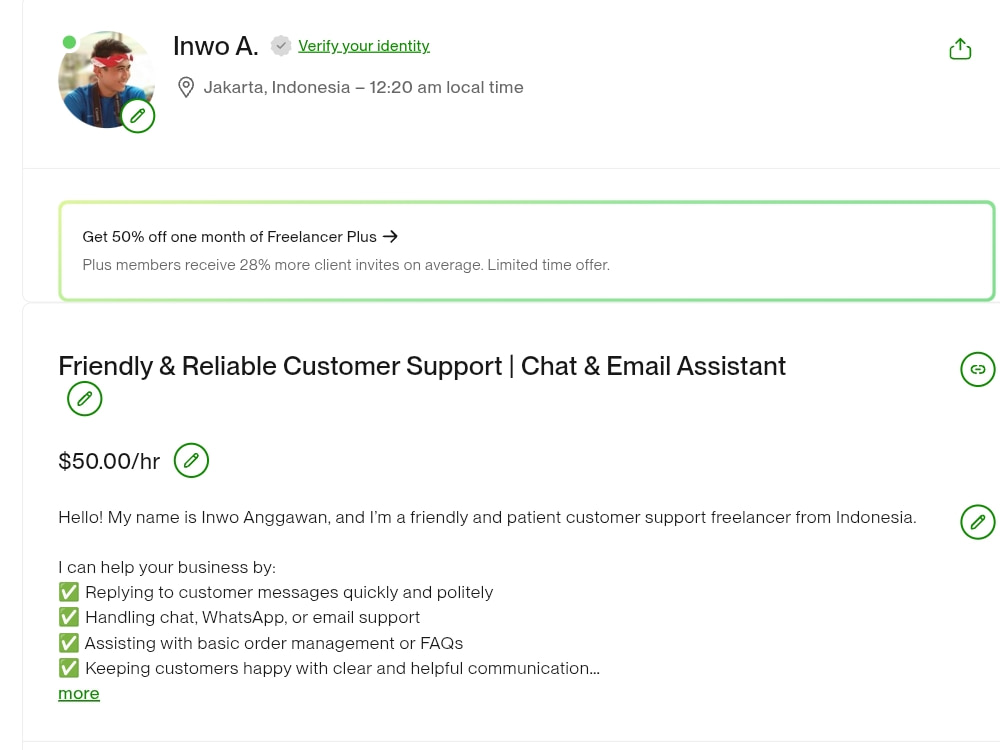
Task: Click the Inwo A. profile photo
Action: (106, 79)
